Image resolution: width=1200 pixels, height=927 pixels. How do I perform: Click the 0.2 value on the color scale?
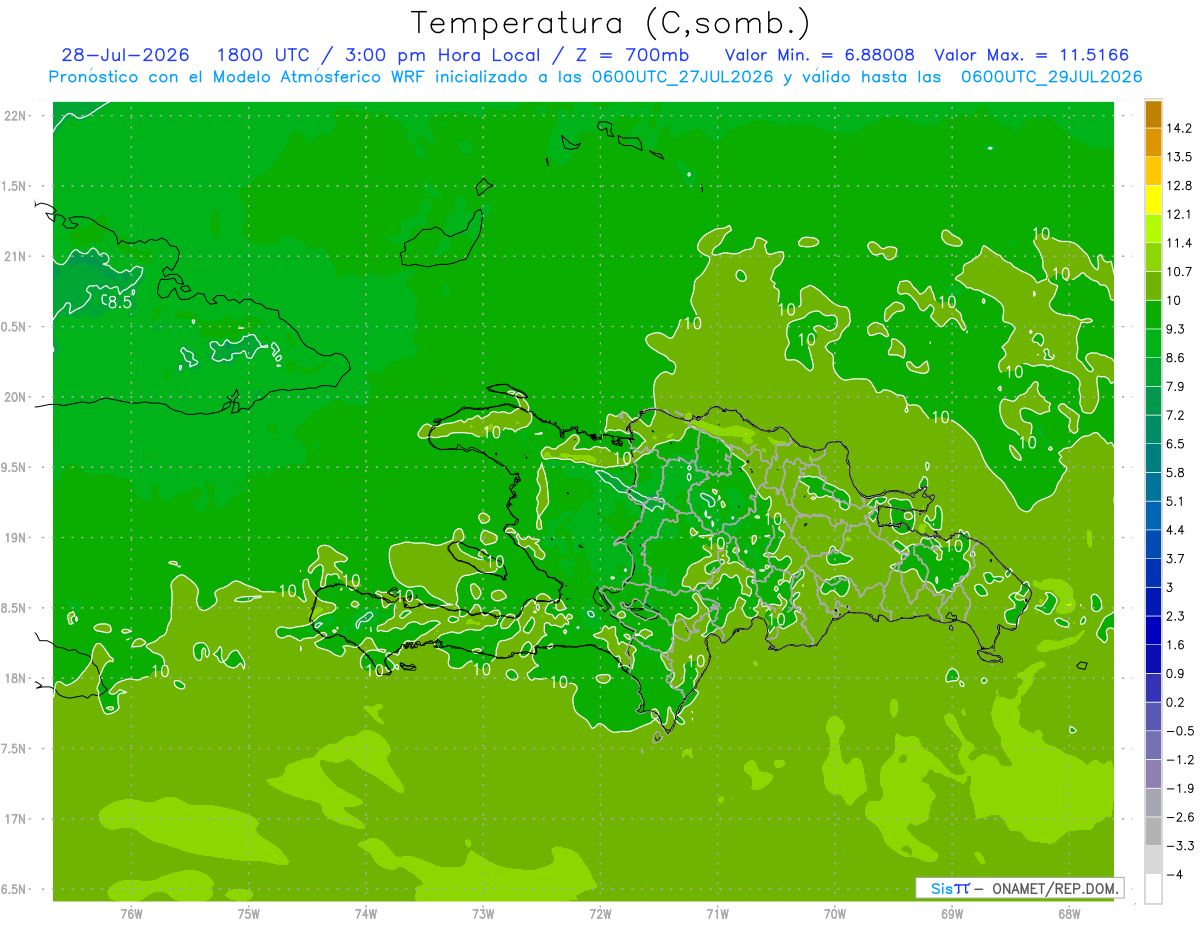pos(1178,702)
